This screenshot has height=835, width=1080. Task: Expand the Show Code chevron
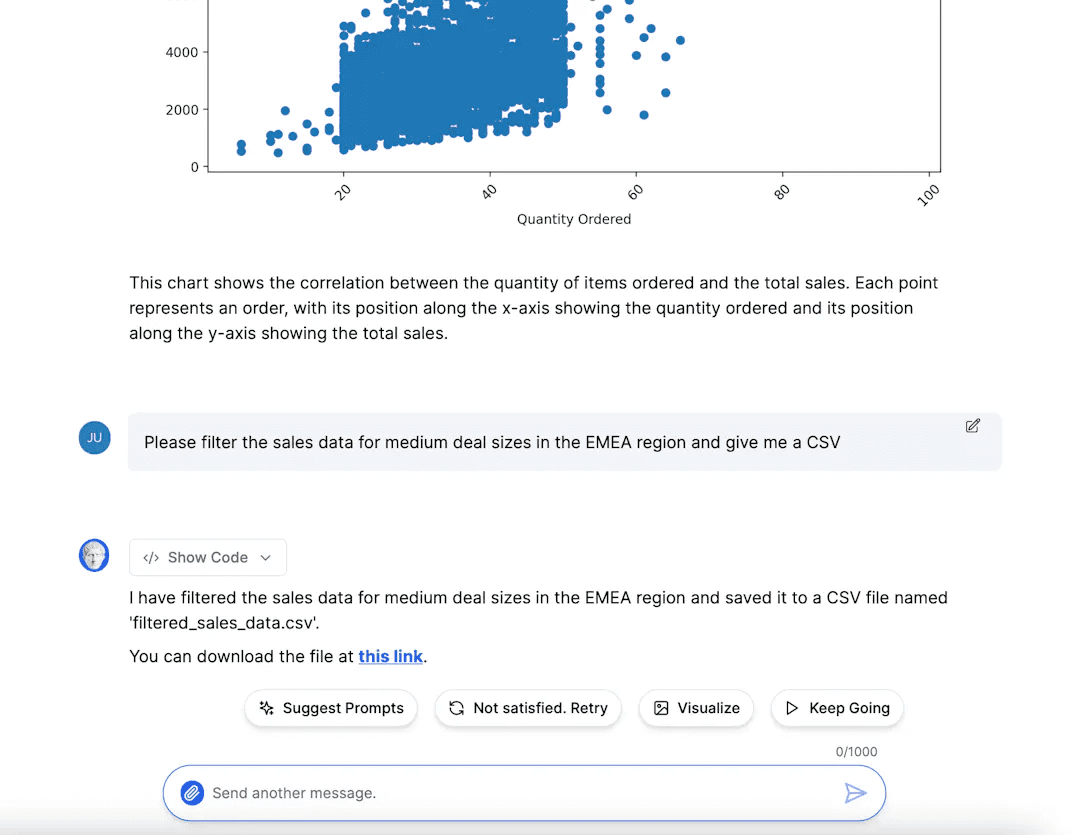click(x=266, y=558)
